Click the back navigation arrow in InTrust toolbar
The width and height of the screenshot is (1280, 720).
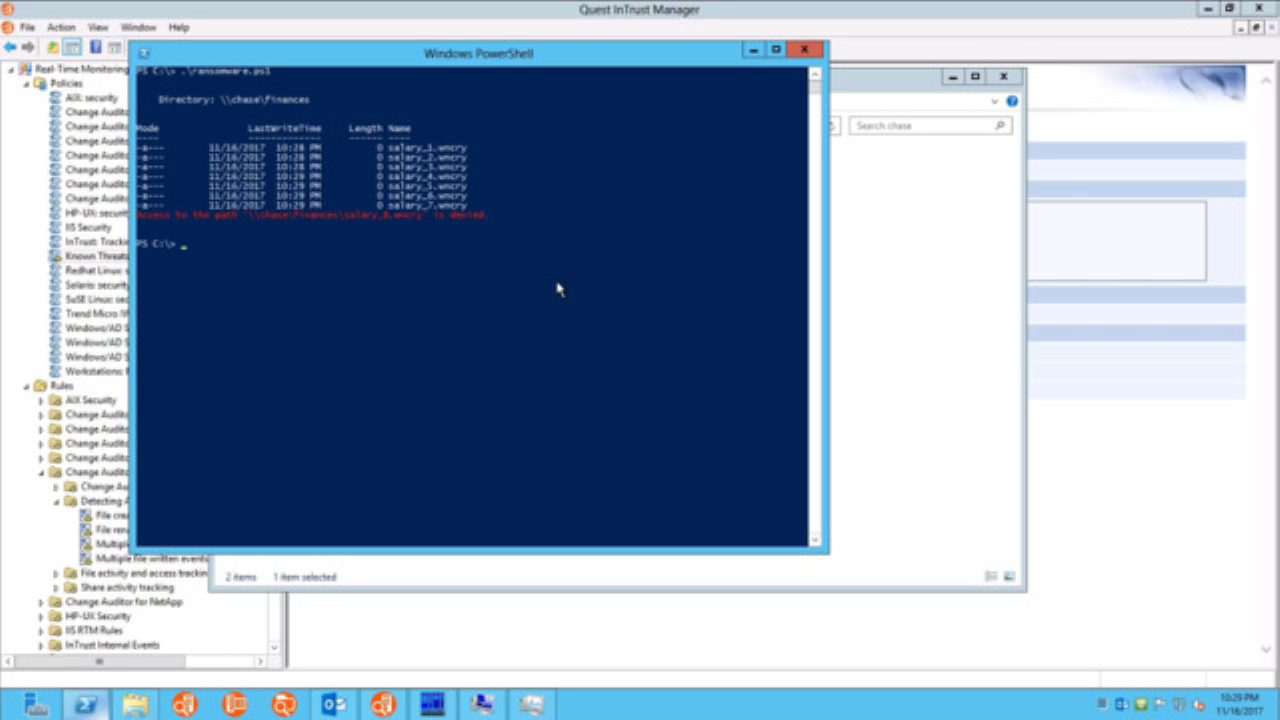point(8,44)
